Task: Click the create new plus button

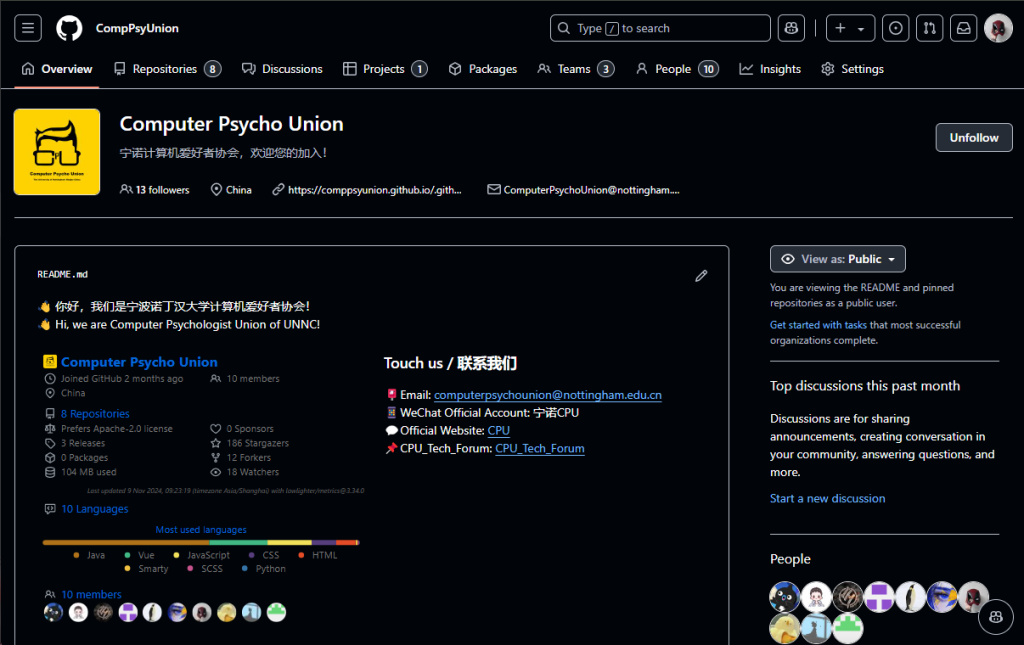Action: (x=840, y=28)
